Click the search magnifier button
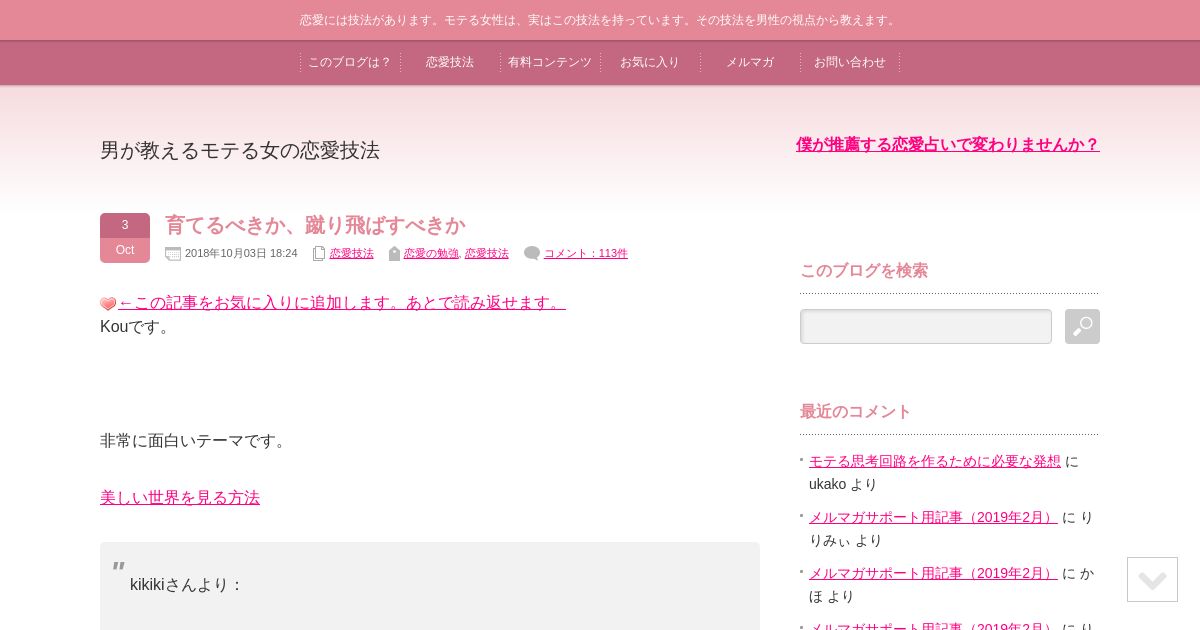The width and height of the screenshot is (1200, 630). tap(1082, 326)
